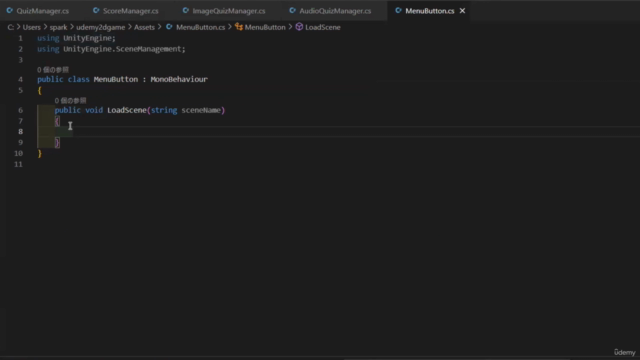Click the C# file icon in breadcrumb
The width and height of the screenshot is (640, 360).
click(x=169, y=27)
